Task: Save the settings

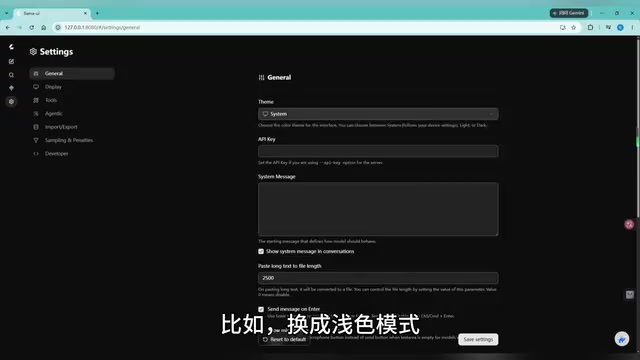Action: pos(478,340)
